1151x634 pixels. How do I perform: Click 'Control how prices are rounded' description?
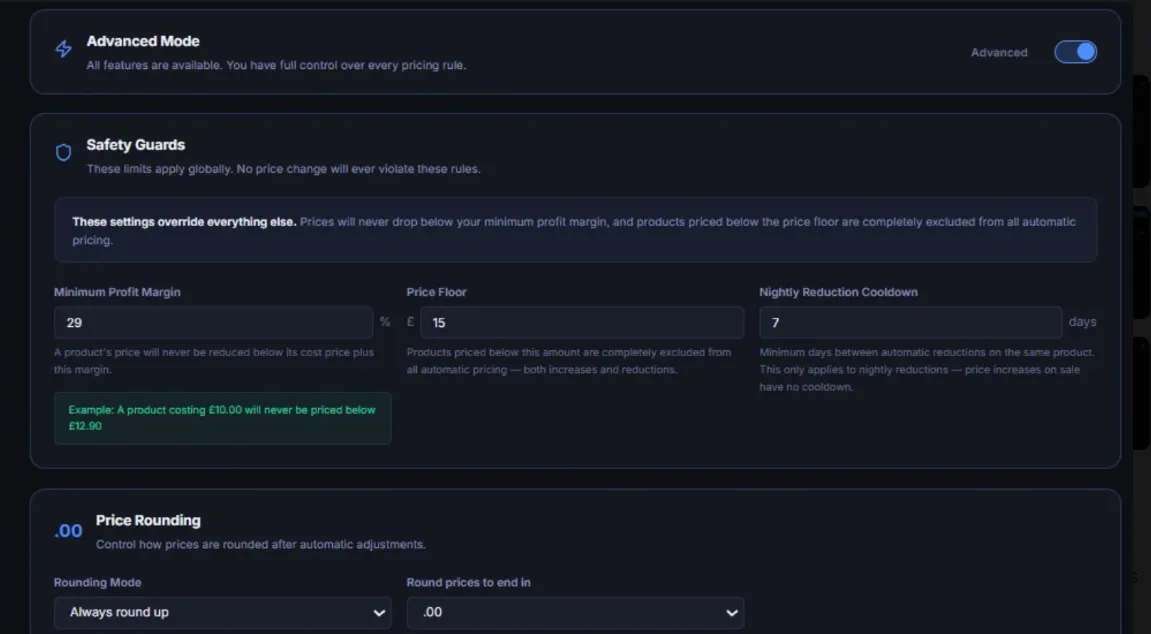pos(261,544)
